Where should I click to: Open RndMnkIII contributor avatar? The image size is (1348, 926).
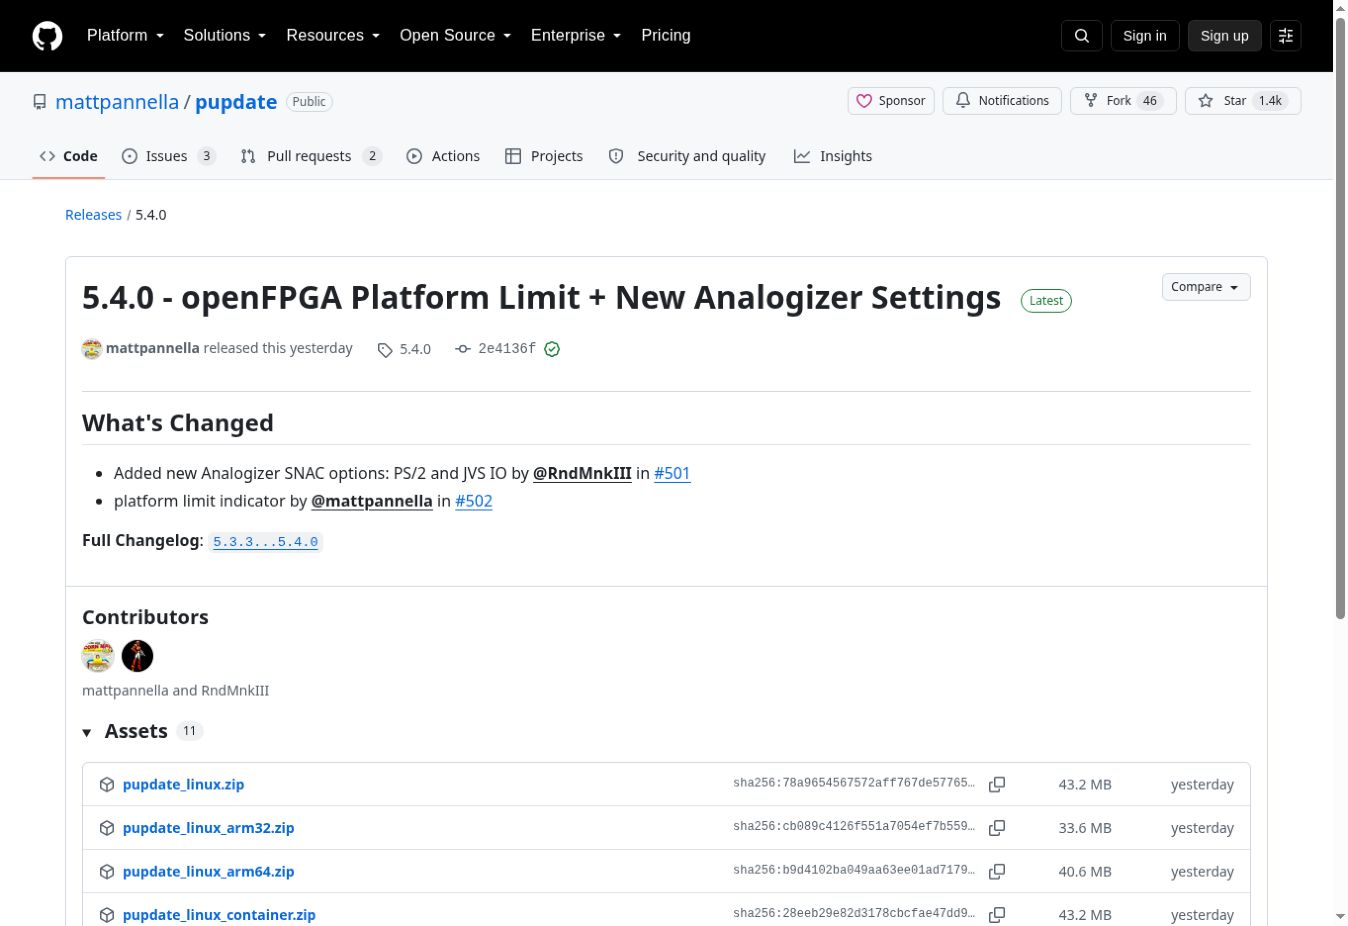(x=137, y=656)
